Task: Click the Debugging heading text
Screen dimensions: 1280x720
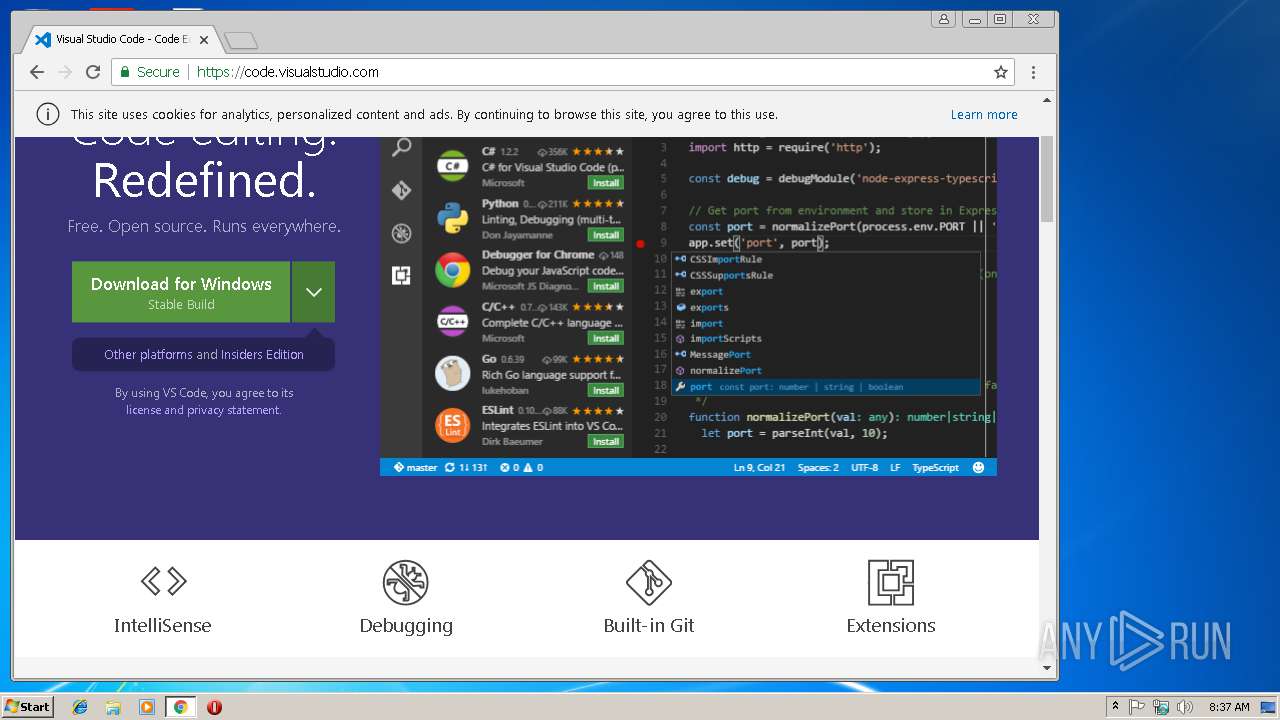Action: click(406, 626)
